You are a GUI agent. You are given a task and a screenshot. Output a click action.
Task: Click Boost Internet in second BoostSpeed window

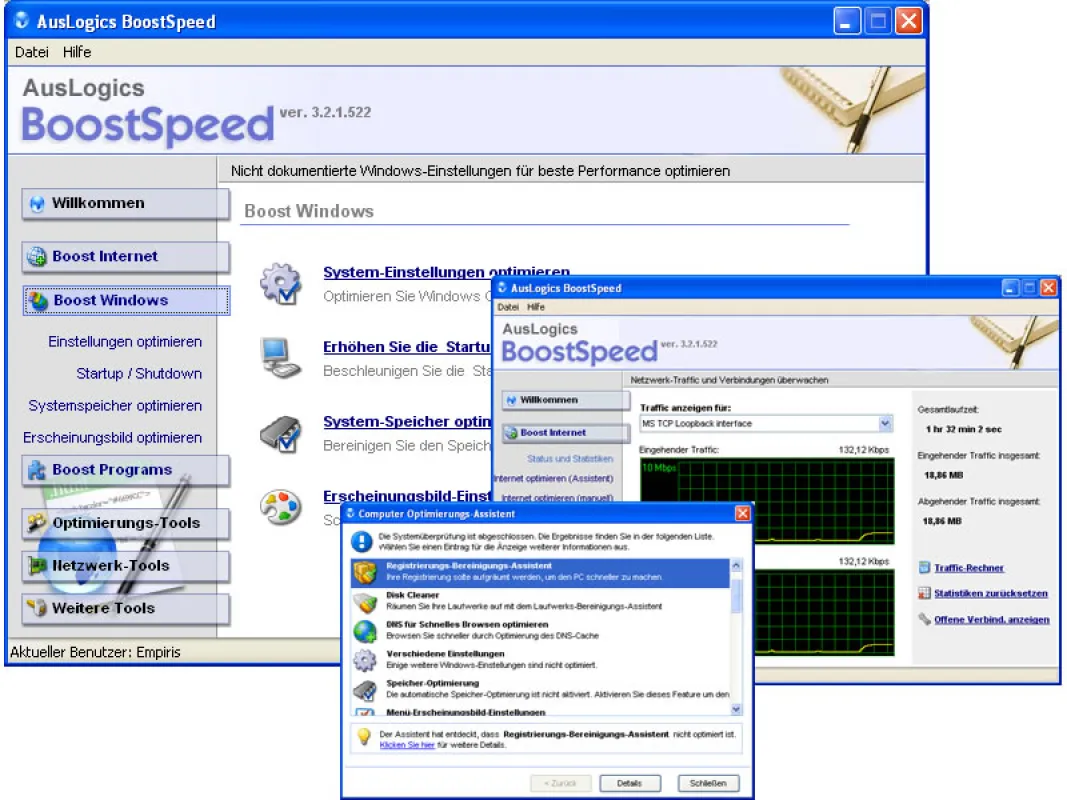tap(566, 433)
